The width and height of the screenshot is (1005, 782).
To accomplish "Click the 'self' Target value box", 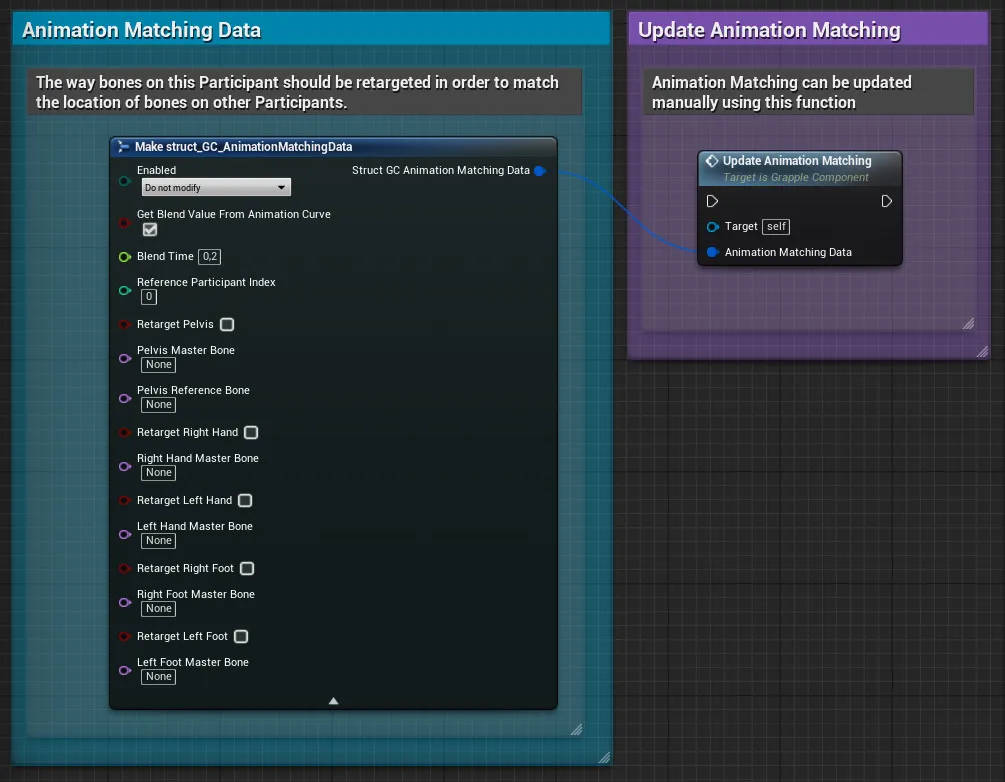I will [x=776, y=226].
